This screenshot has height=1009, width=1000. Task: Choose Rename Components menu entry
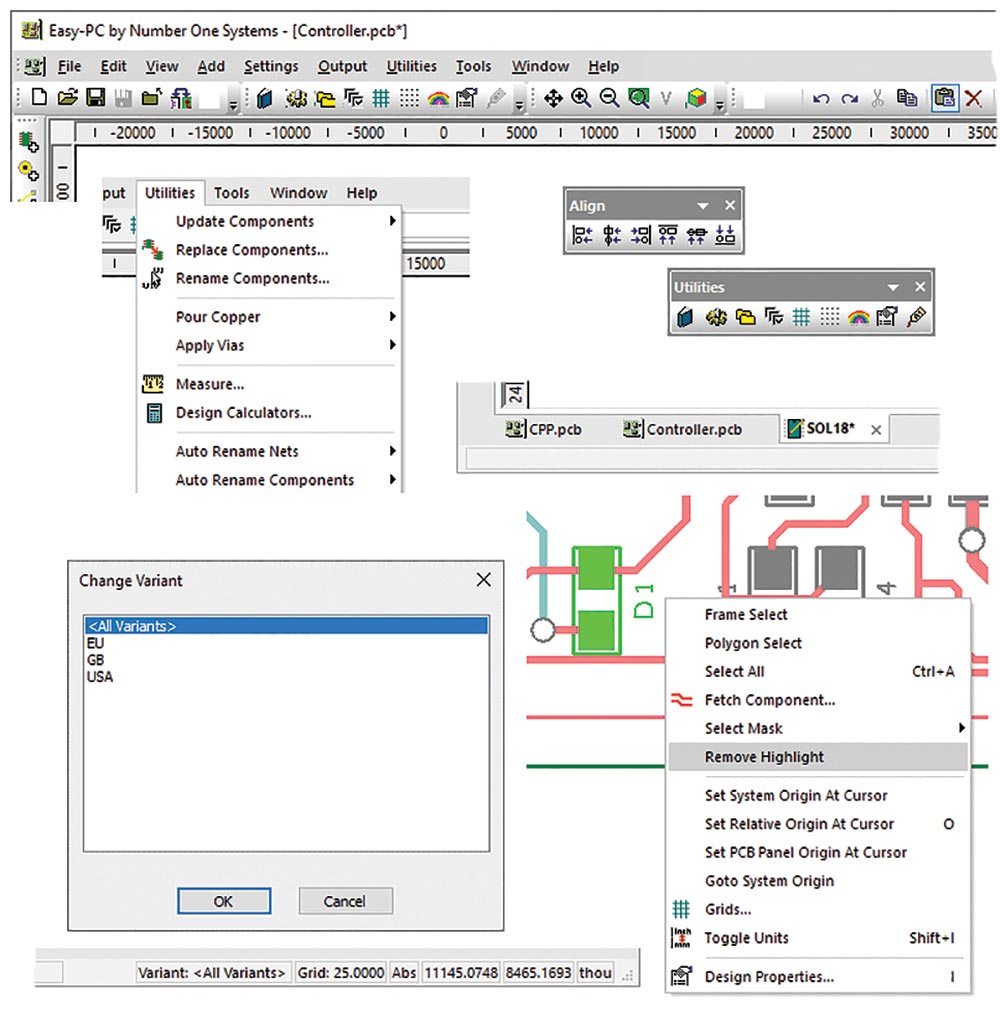(x=269, y=279)
